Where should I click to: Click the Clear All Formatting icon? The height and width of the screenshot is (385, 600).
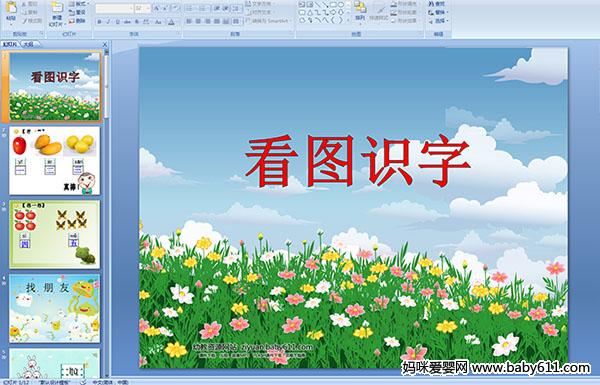coord(175,8)
